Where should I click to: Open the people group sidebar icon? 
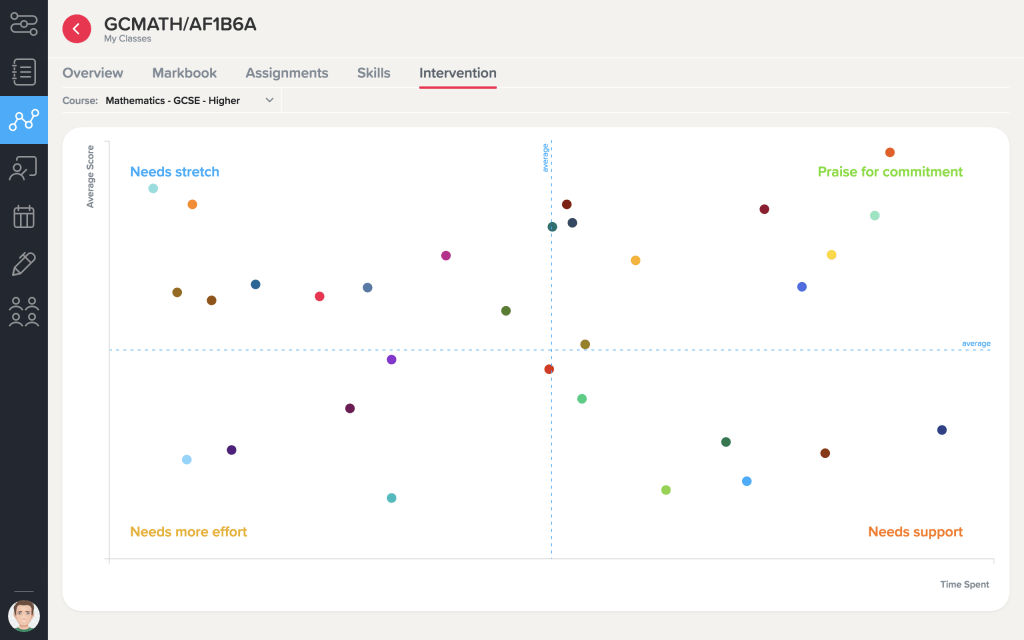(x=23, y=312)
